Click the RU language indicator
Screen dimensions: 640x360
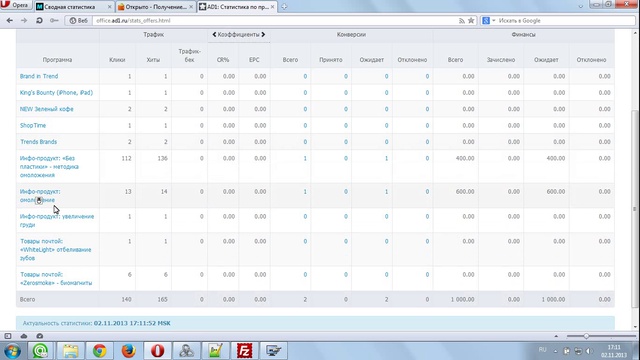click(x=542, y=350)
